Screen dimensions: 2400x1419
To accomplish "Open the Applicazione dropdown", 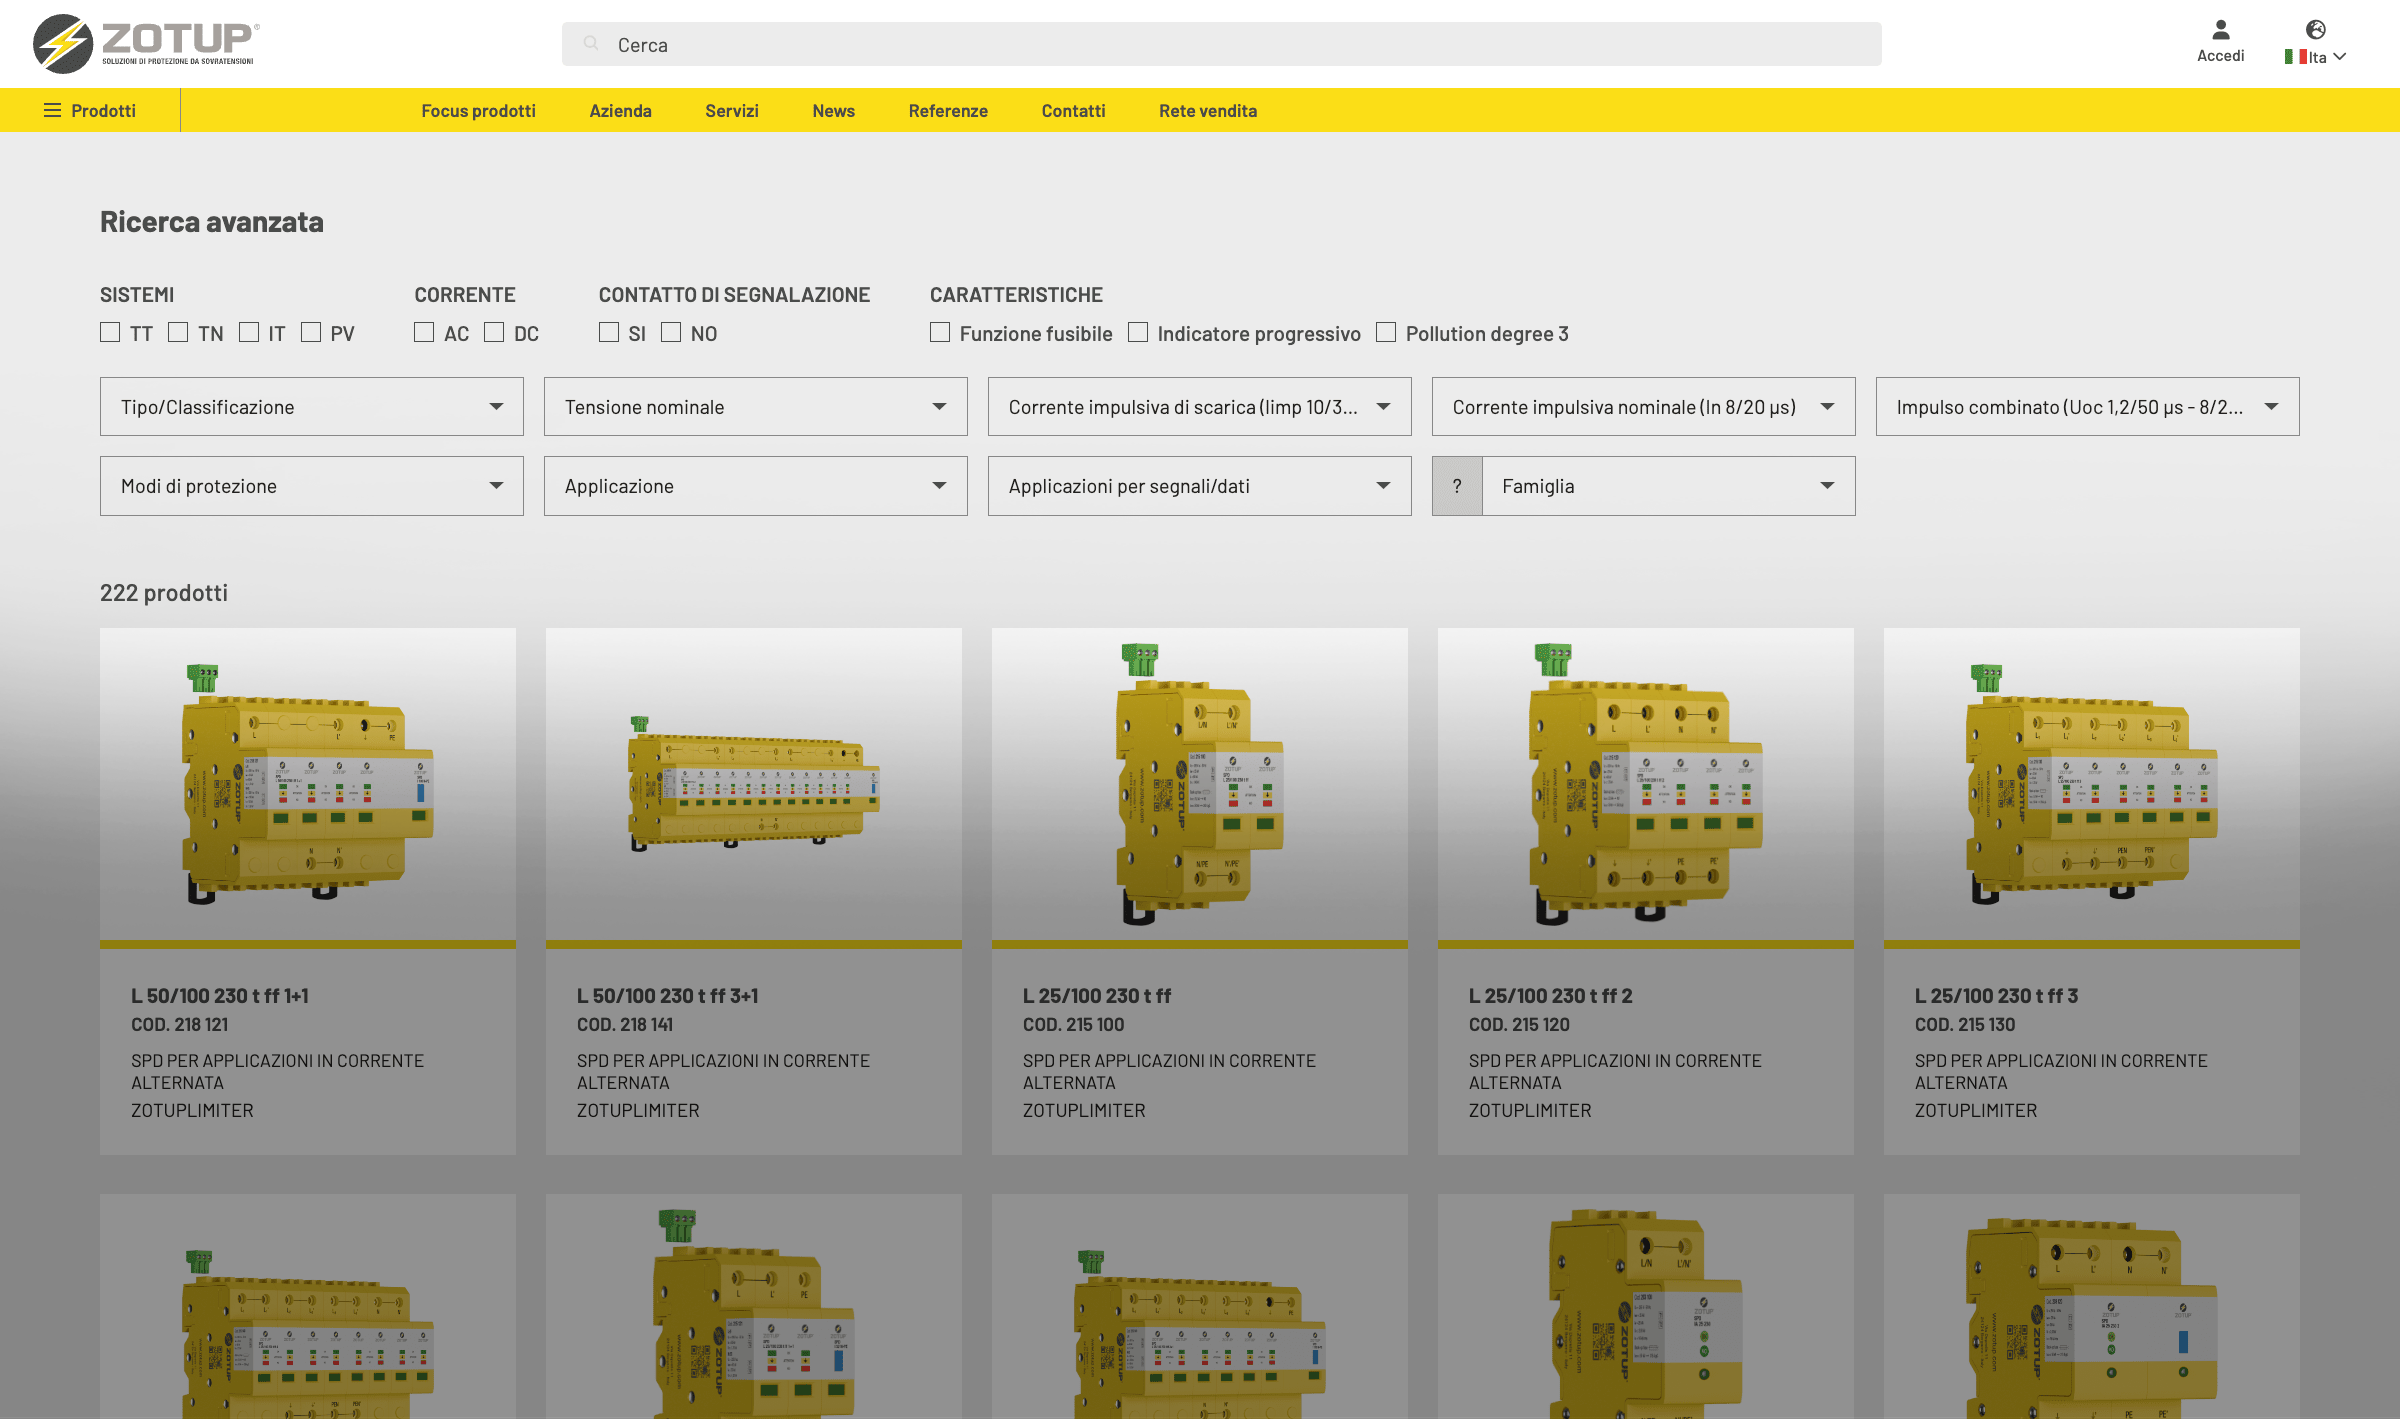I will (756, 486).
